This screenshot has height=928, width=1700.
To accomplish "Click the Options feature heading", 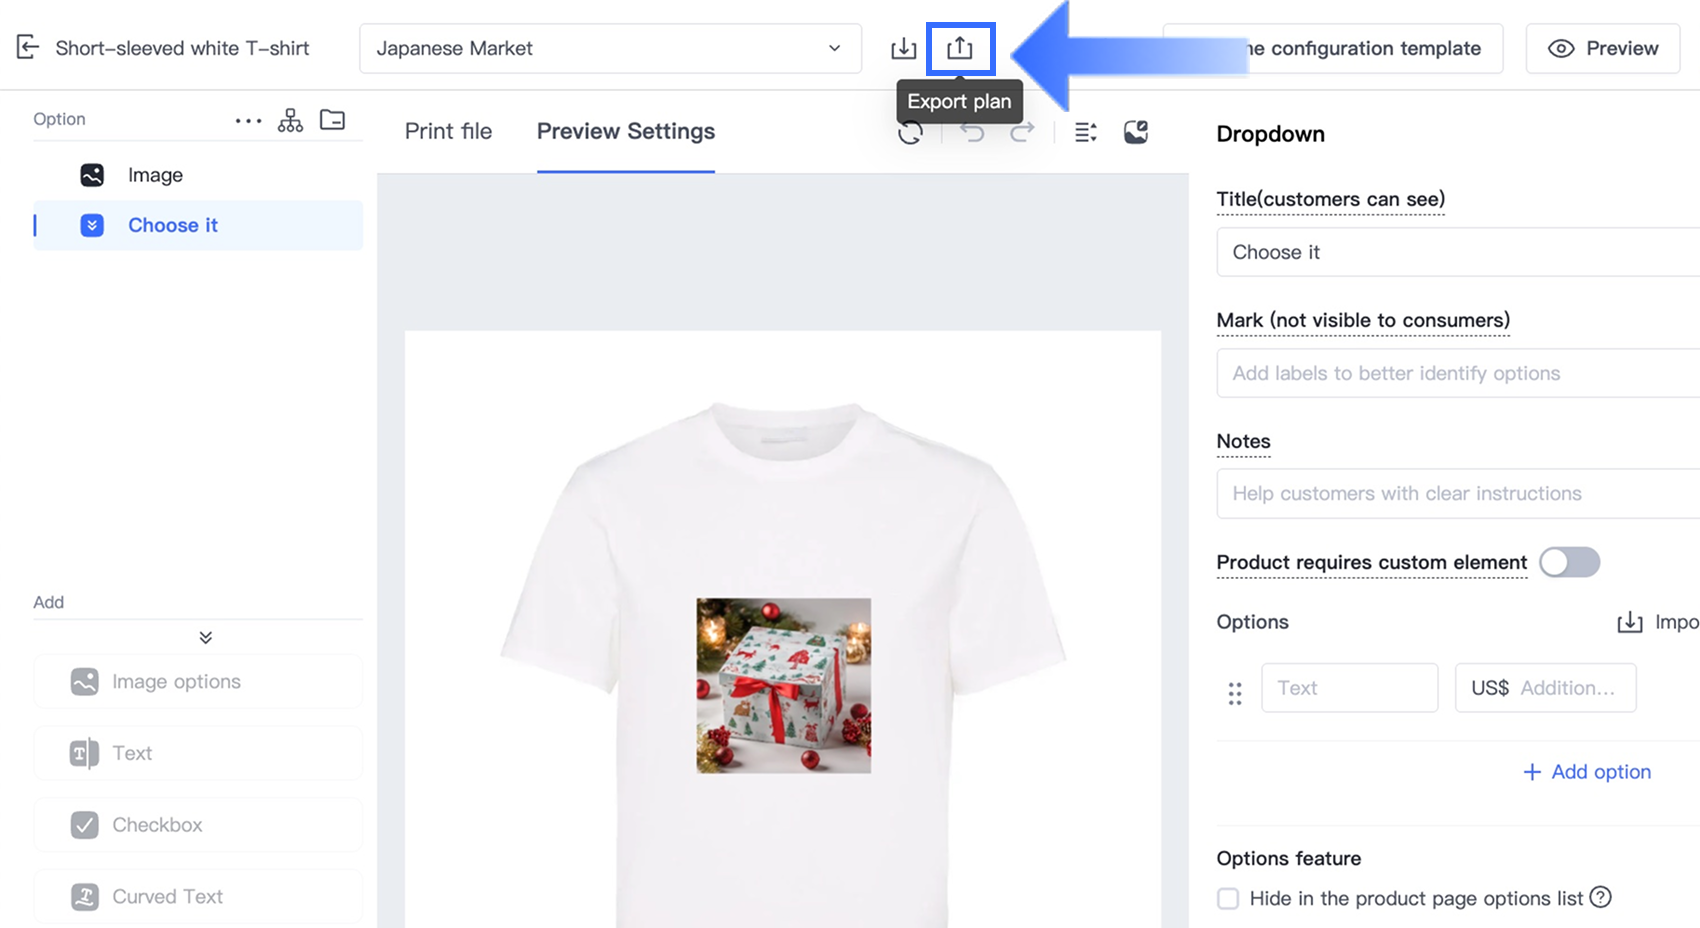I will click(1289, 858).
